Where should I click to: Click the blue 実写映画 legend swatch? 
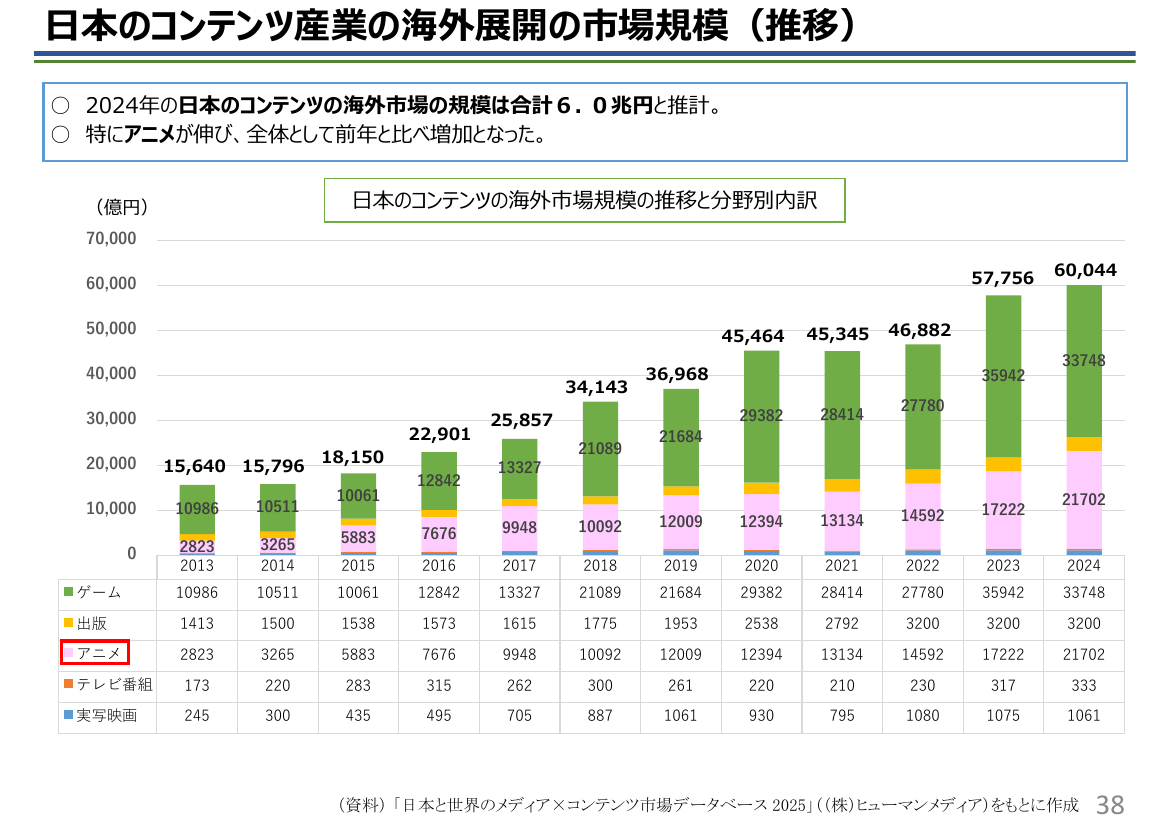pos(68,715)
